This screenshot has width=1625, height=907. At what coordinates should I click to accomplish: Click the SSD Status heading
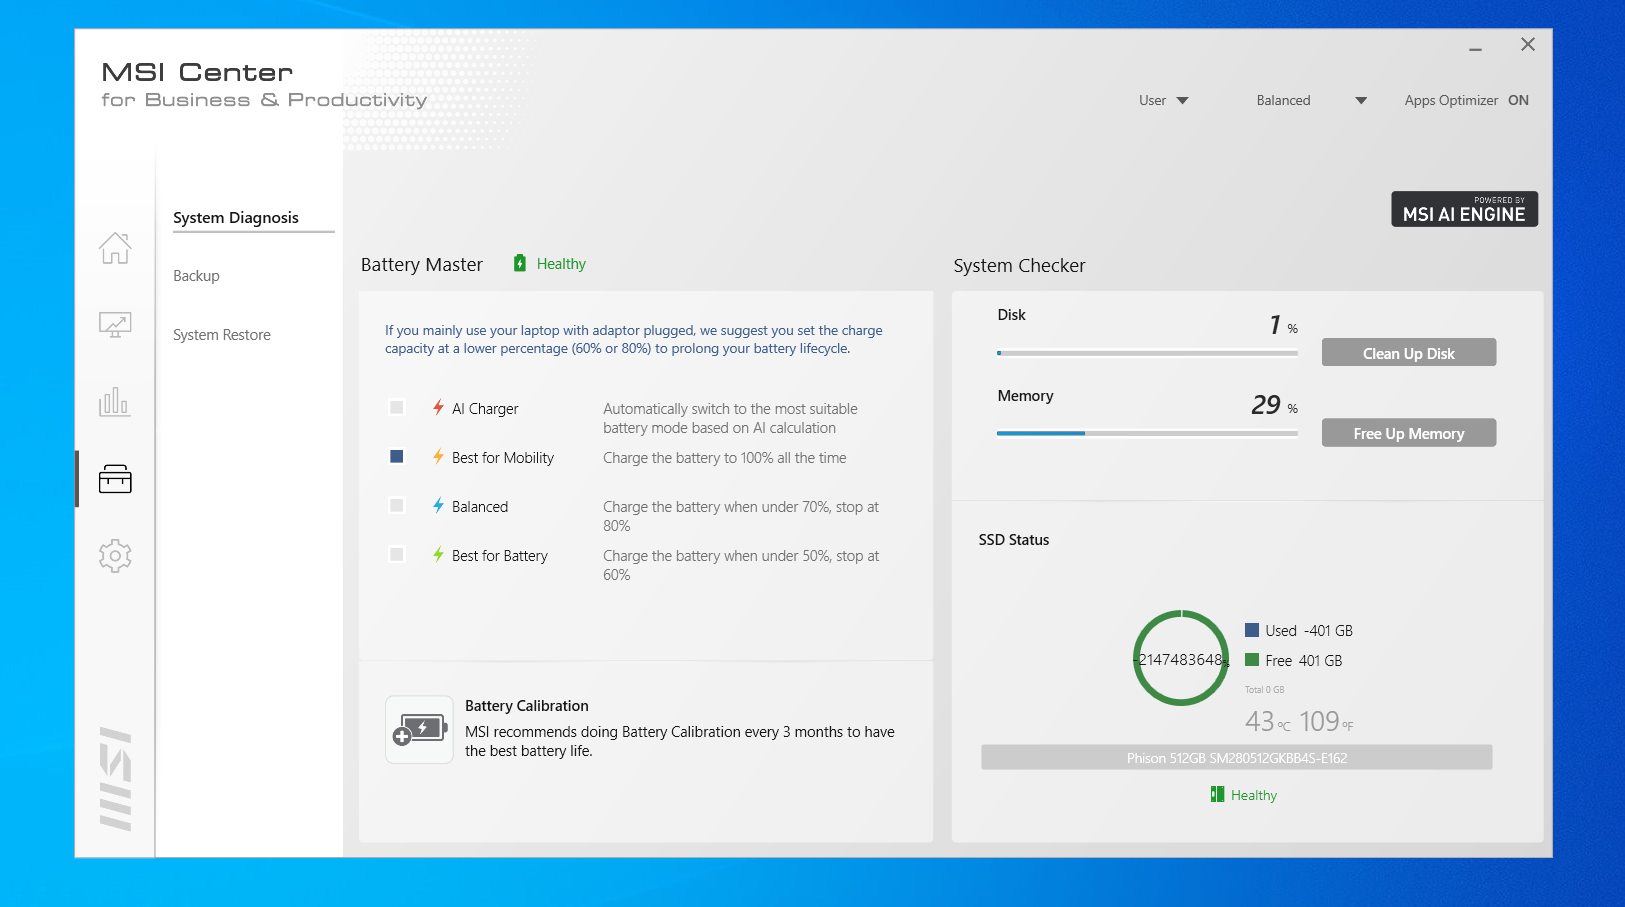(1014, 540)
